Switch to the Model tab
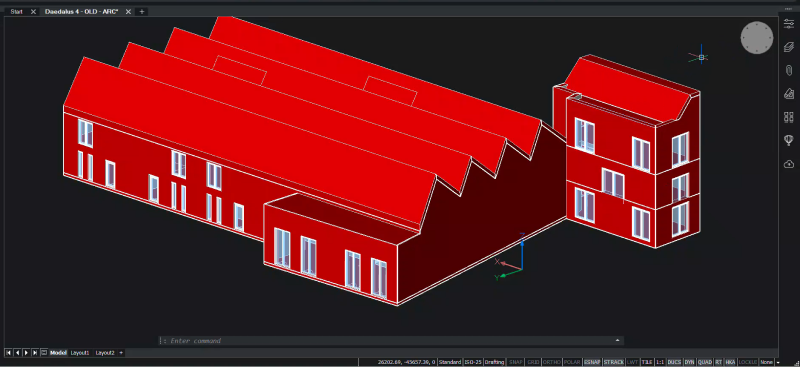The image size is (800, 367). 58,353
